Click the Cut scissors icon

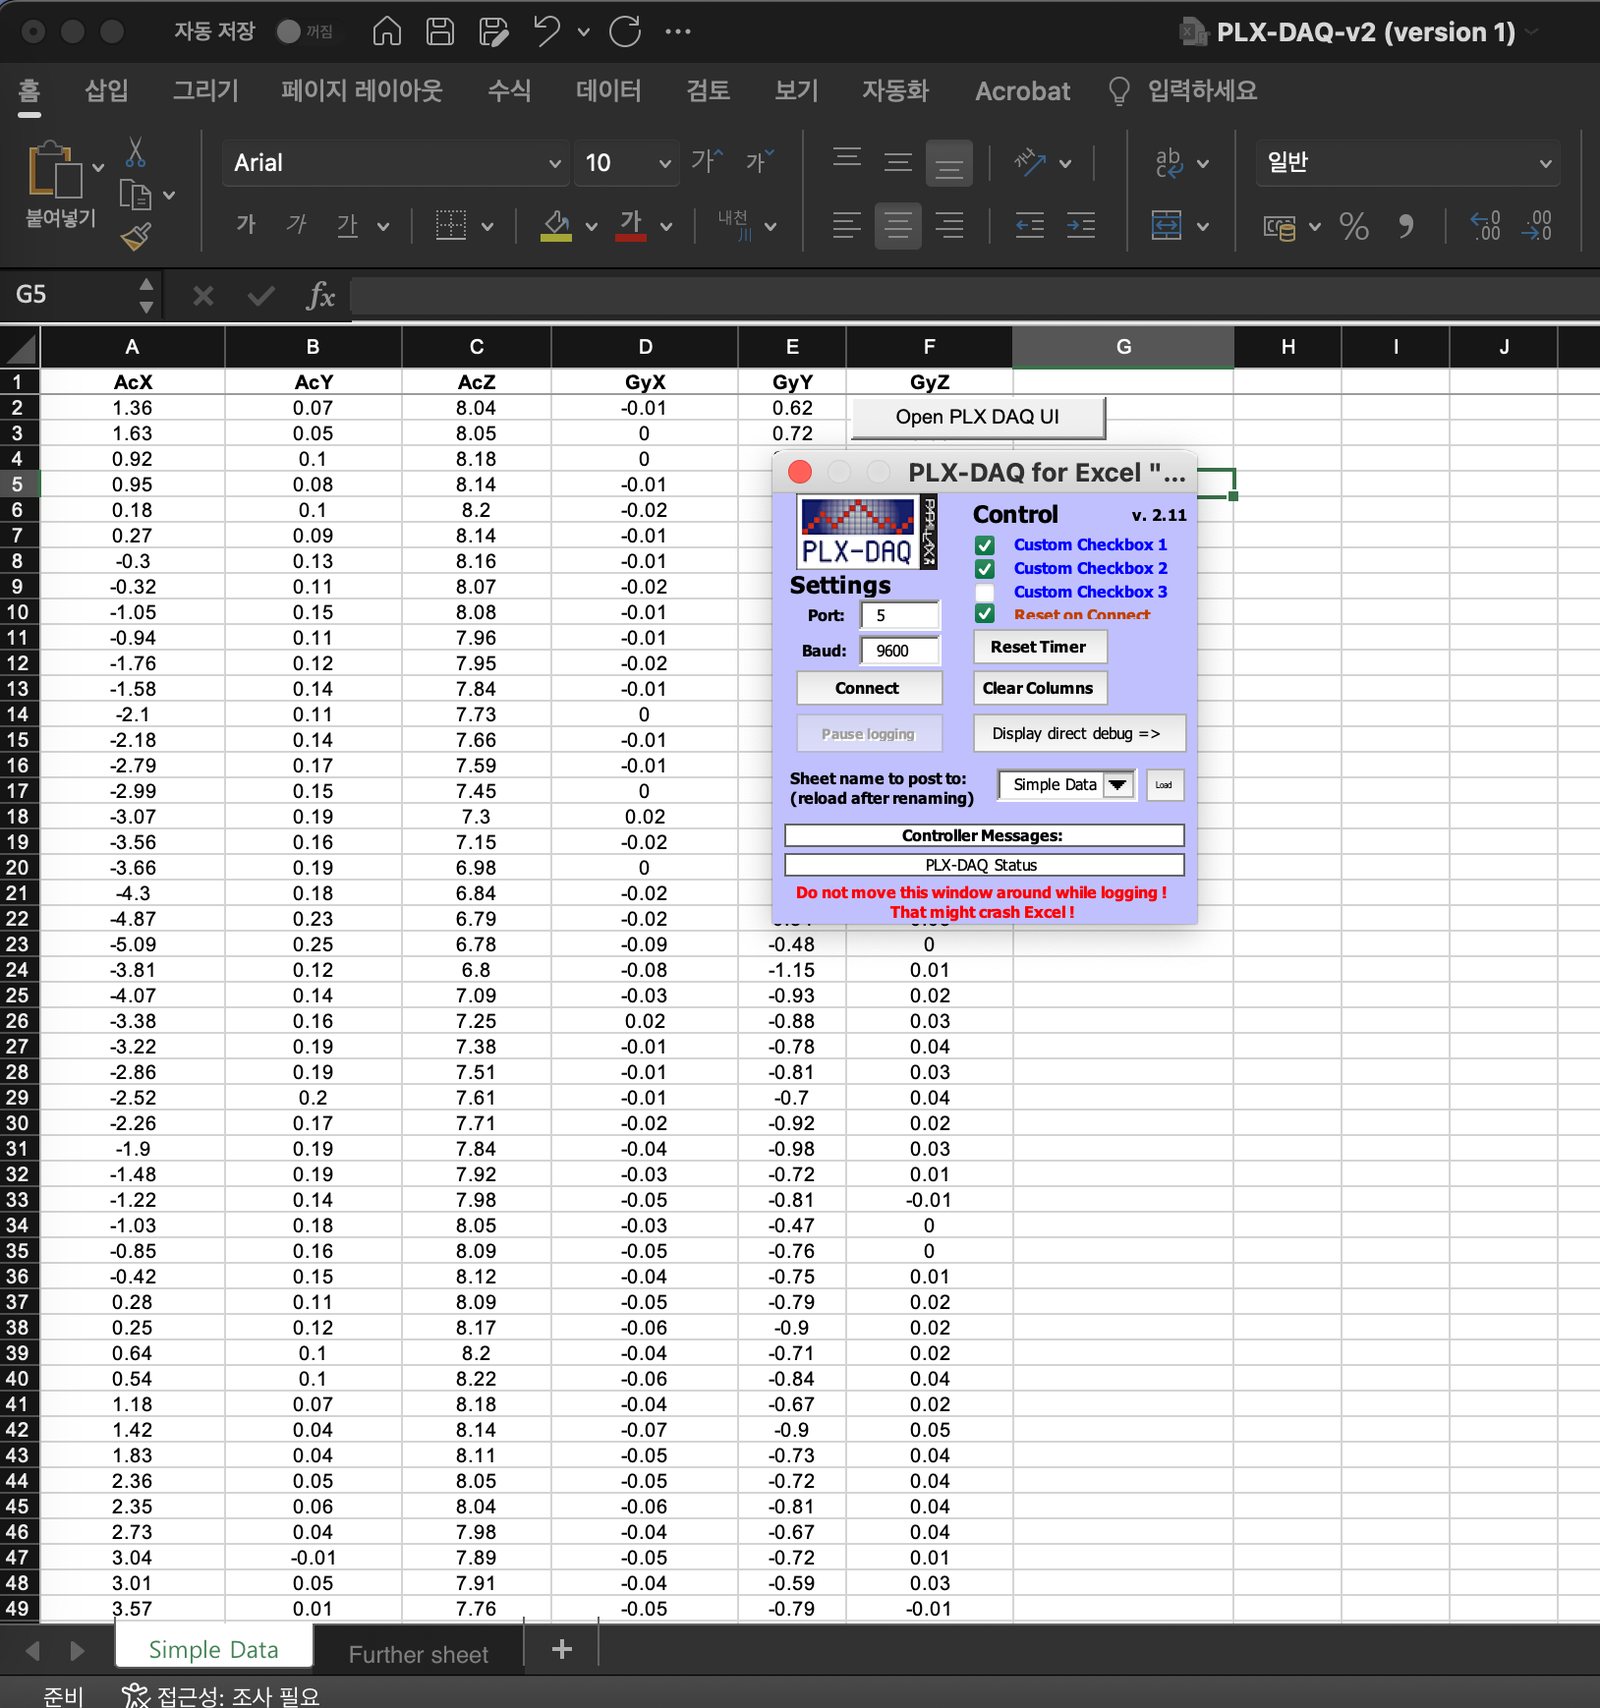pyautogui.click(x=136, y=152)
